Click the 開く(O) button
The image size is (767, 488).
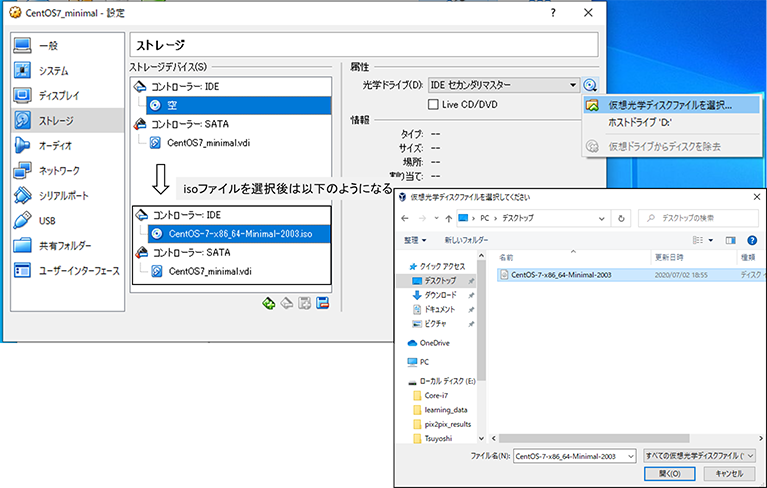click(669, 474)
